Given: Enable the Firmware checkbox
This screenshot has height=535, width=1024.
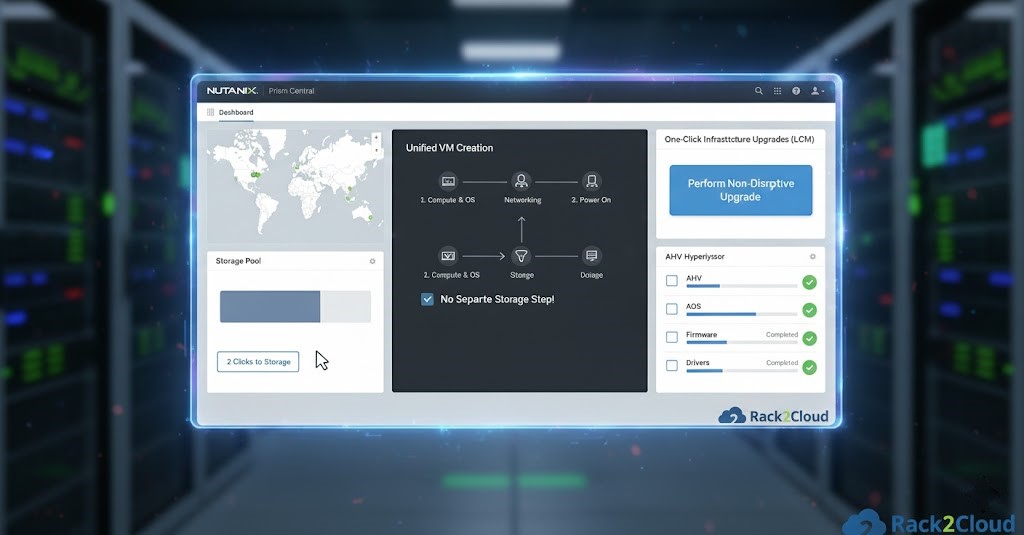Looking at the screenshot, I should [x=672, y=337].
